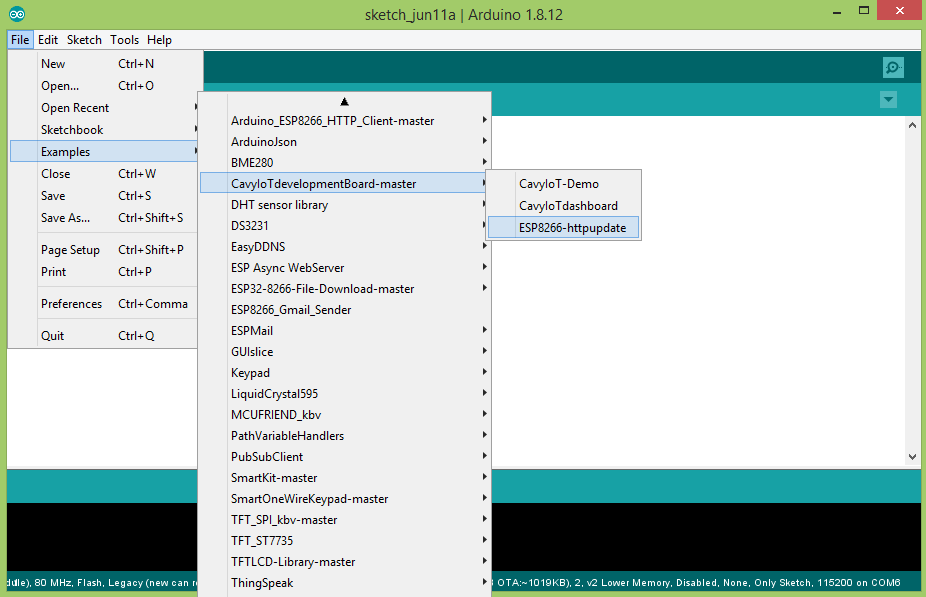
Task: Click the editor's scroll up arrow
Action: coord(912,126)
